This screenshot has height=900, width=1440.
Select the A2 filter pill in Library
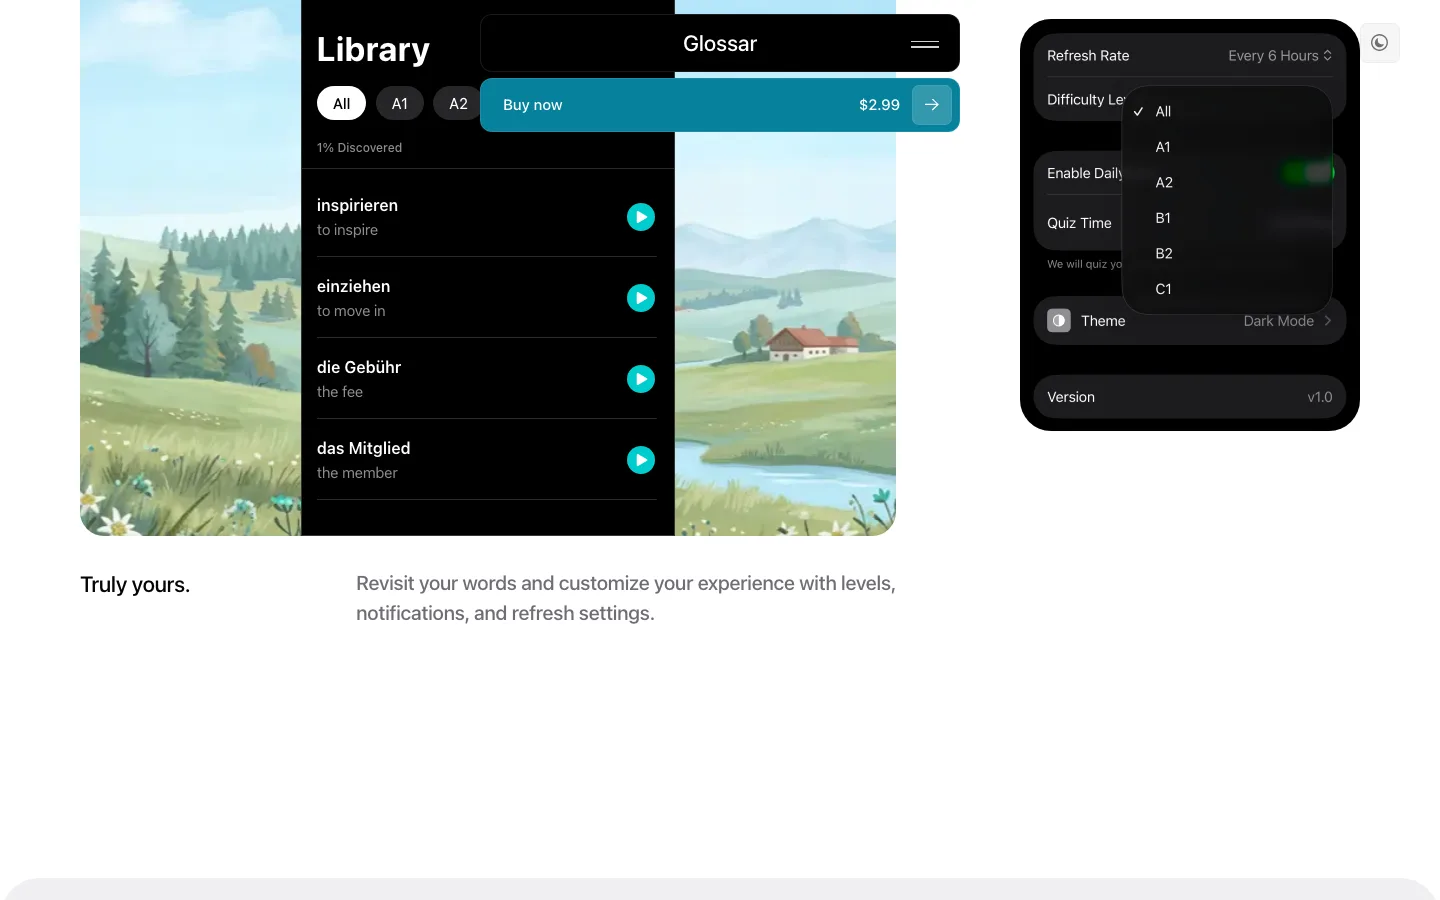[458, 104]
